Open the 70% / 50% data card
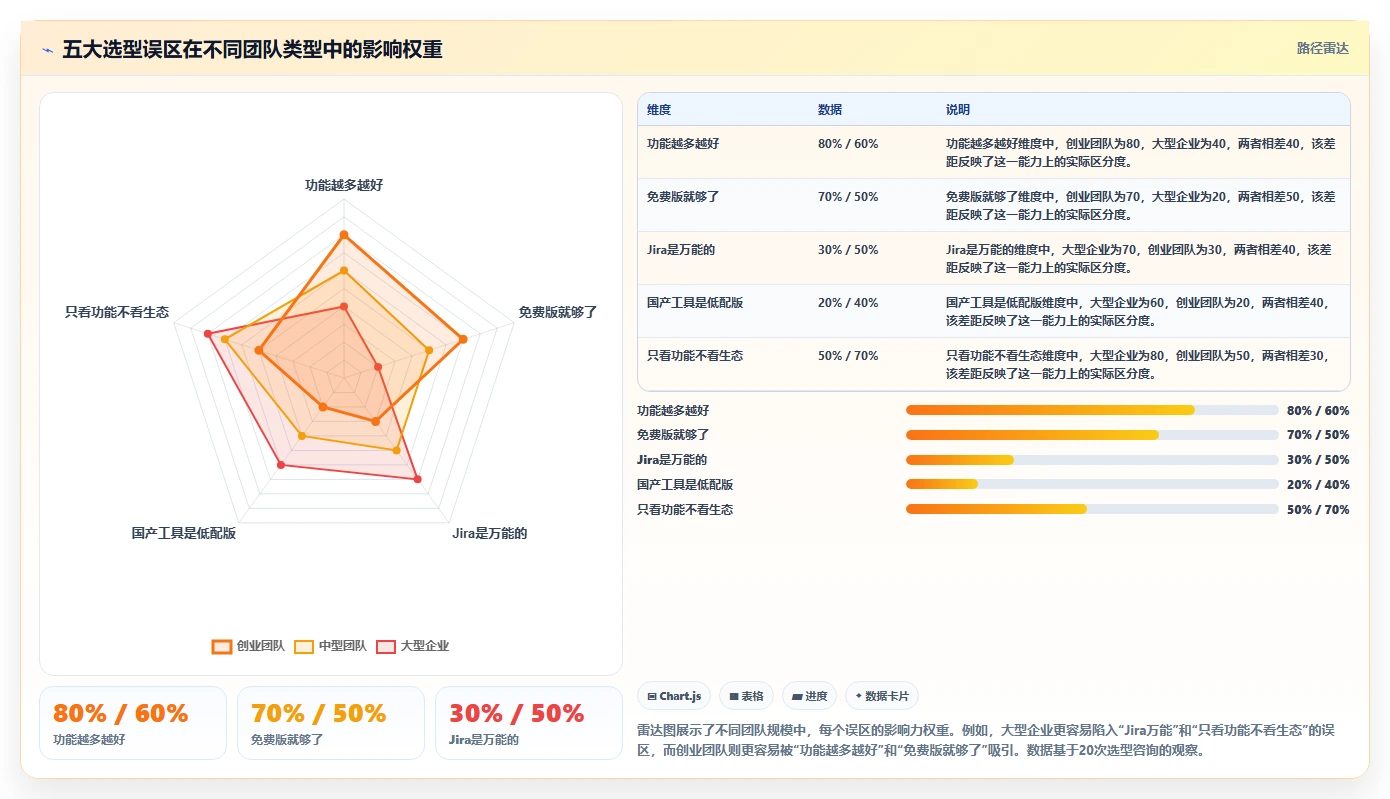 pyautogui.click(x=331, y=723)
